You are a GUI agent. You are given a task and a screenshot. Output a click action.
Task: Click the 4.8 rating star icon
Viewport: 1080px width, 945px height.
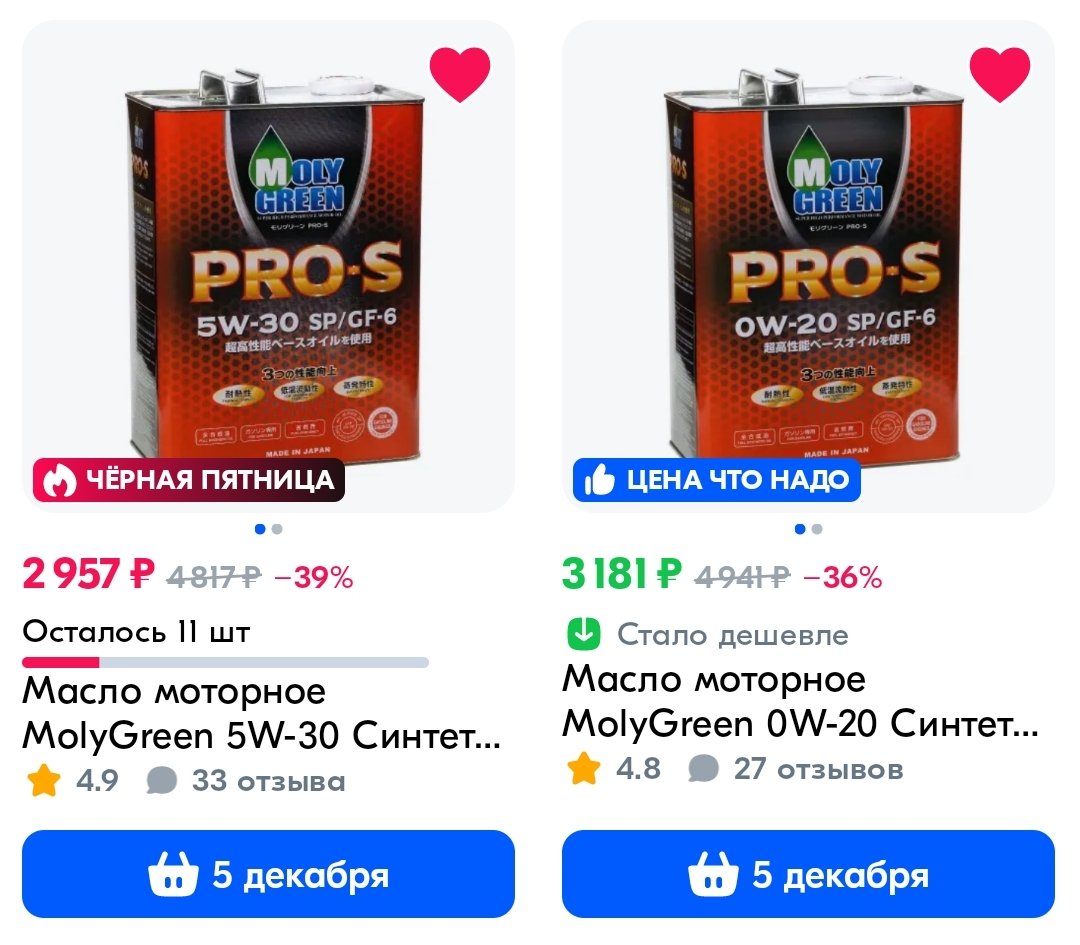click(583, 769)
